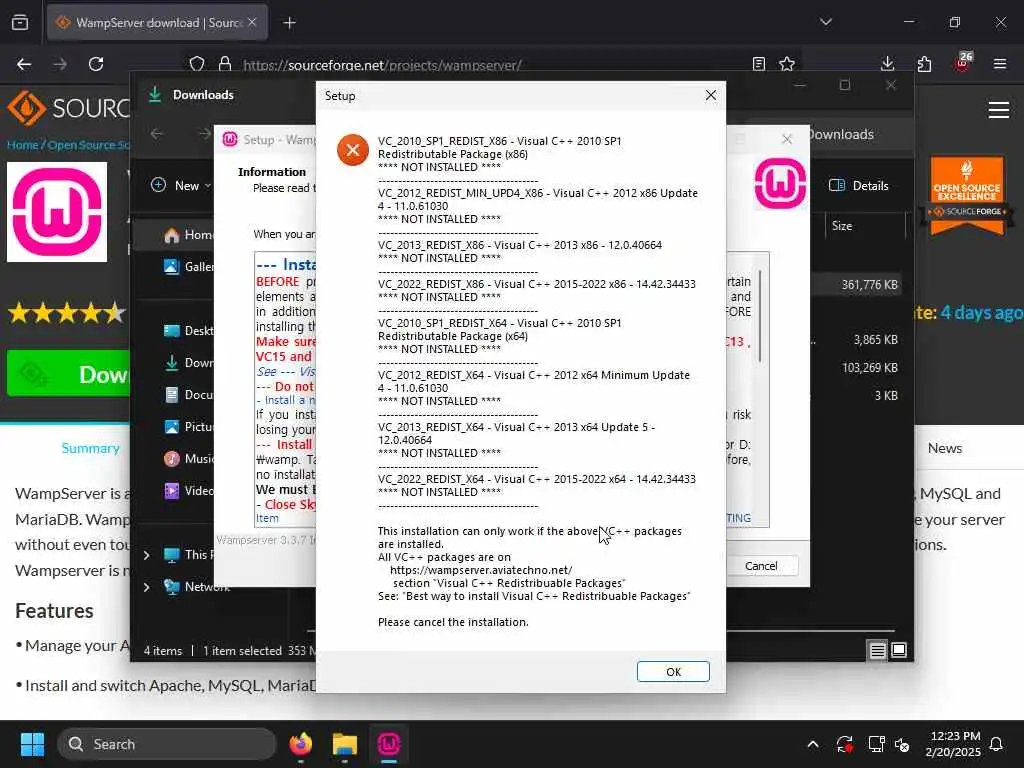Switch to the Summary tab on SourceForge
This screenshot has width=1024, height=768.
(90, 448)
